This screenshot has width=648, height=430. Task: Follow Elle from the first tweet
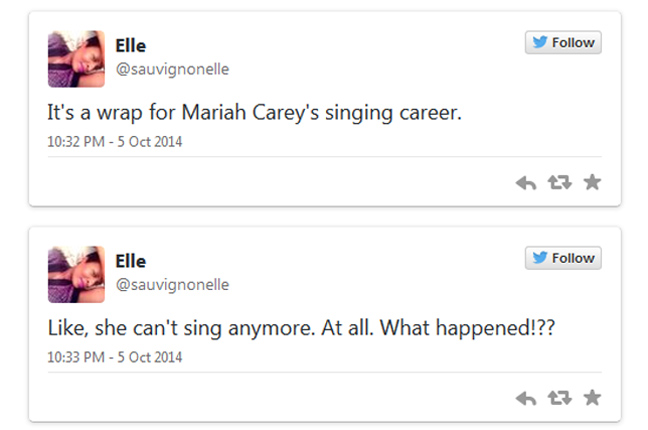(563, 42)
